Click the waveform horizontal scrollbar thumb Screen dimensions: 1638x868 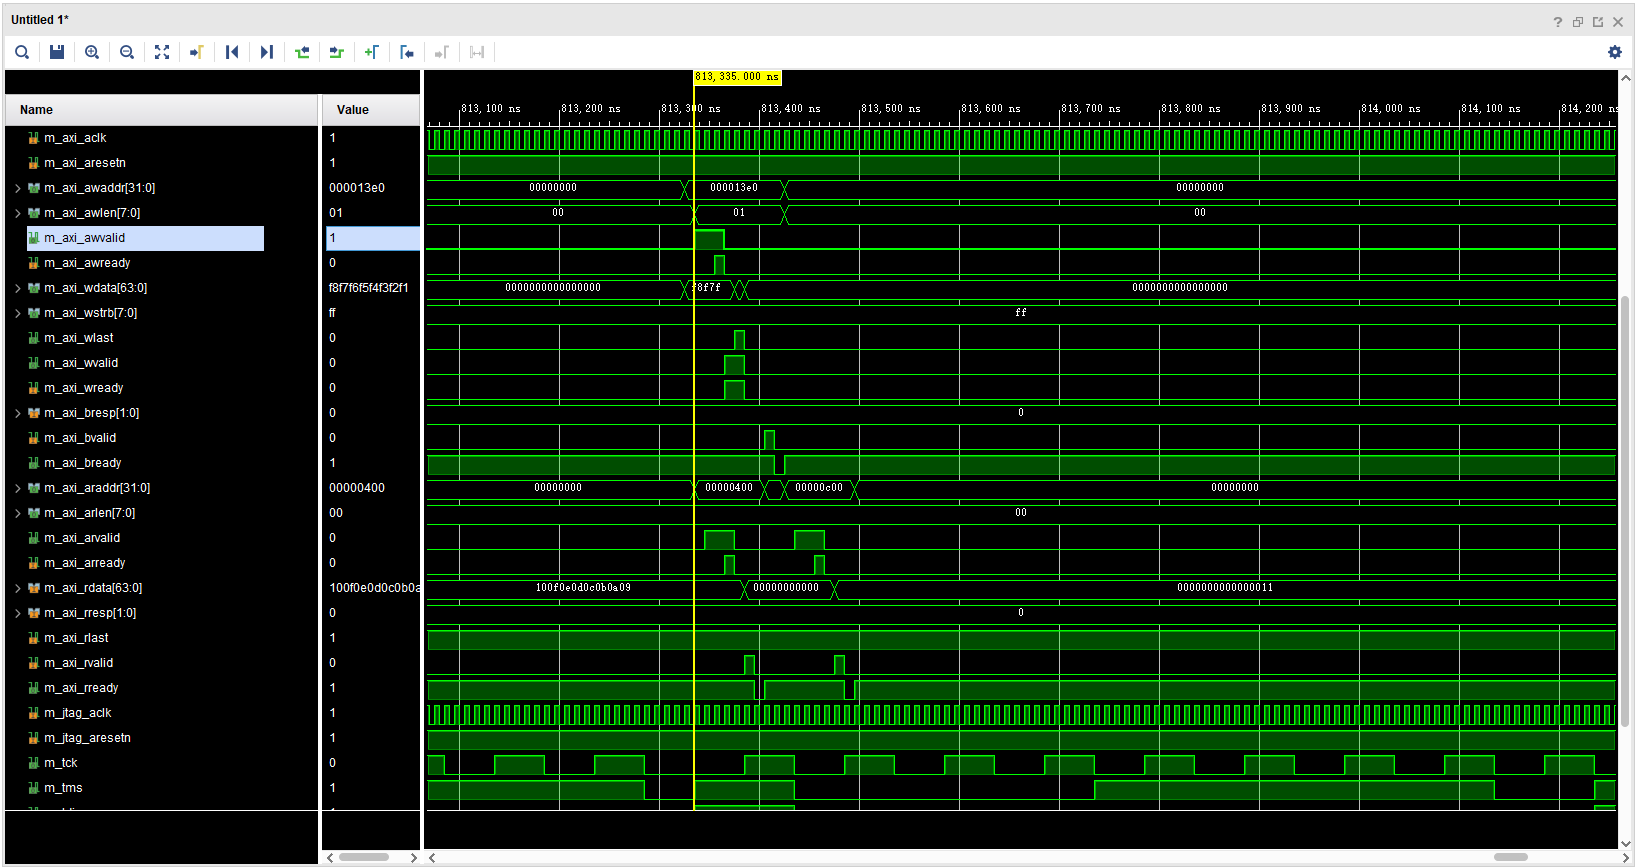pyautogui.click(x=1510, y=857)
